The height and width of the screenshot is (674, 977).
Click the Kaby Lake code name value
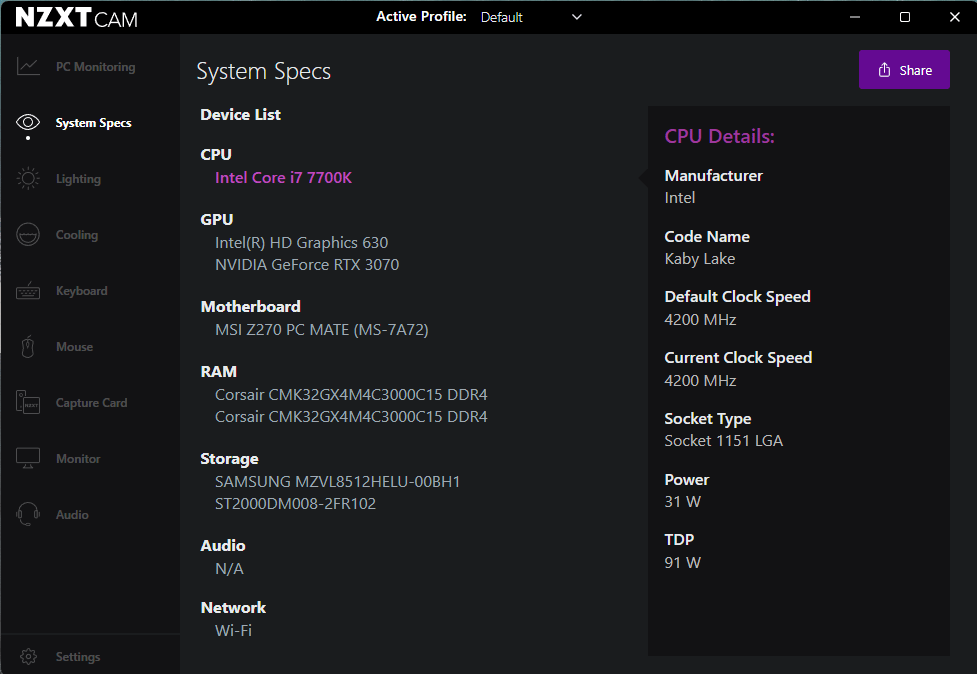tap(700, 259)
